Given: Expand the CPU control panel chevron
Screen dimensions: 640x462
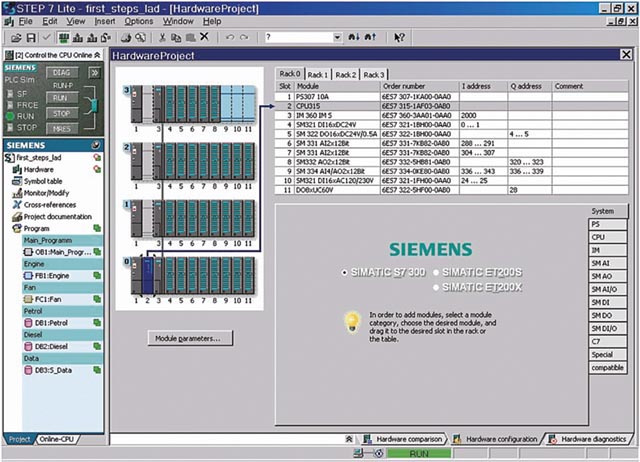Looking at the screenshot, I should (94, 72).
